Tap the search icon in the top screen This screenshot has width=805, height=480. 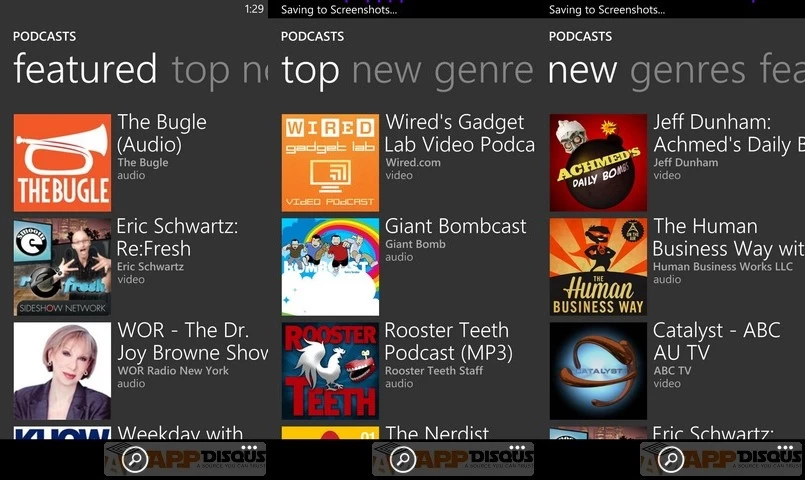(x=403, y=459)
